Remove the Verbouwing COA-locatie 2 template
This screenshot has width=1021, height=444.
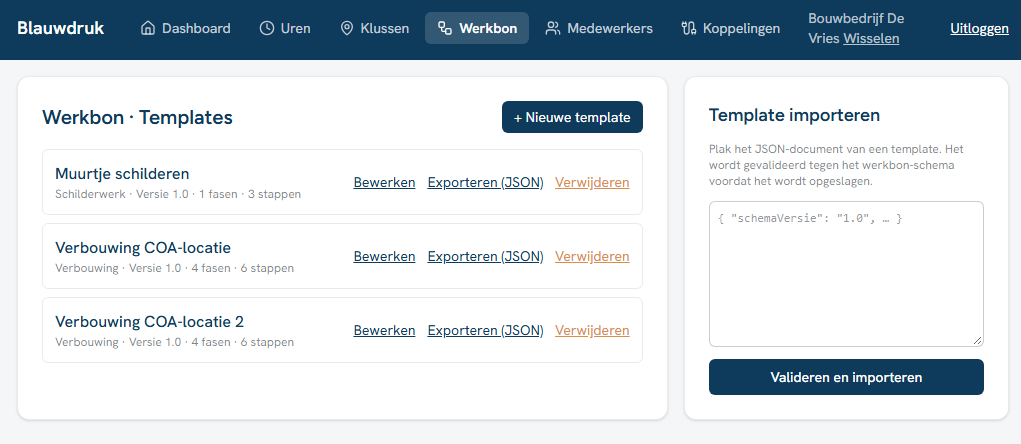592,331
